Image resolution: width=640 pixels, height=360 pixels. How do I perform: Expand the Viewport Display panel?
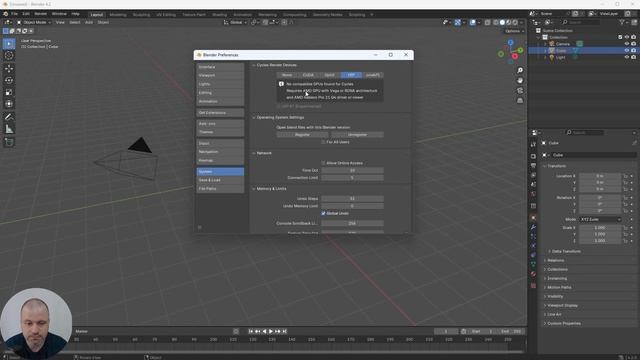[562, 305]
